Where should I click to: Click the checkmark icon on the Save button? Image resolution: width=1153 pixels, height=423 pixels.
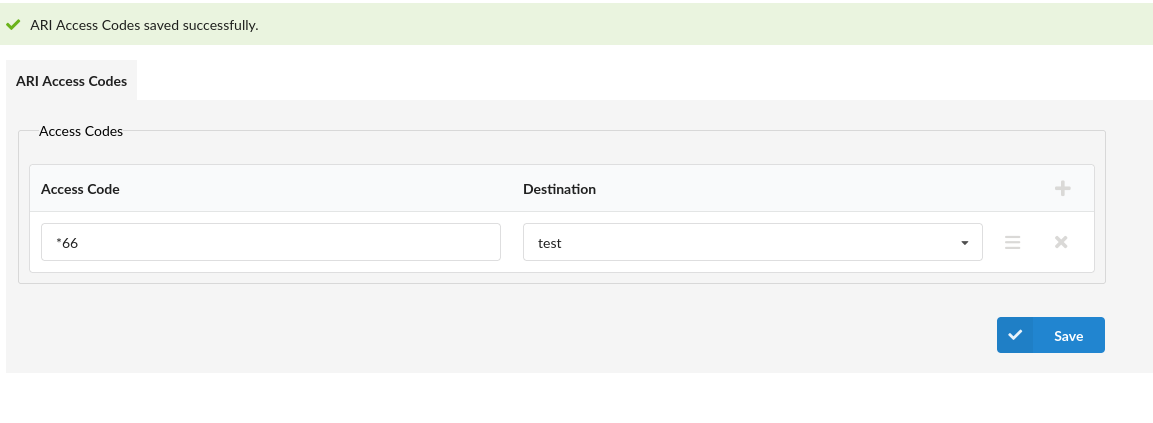click(x=1015, y=335)
